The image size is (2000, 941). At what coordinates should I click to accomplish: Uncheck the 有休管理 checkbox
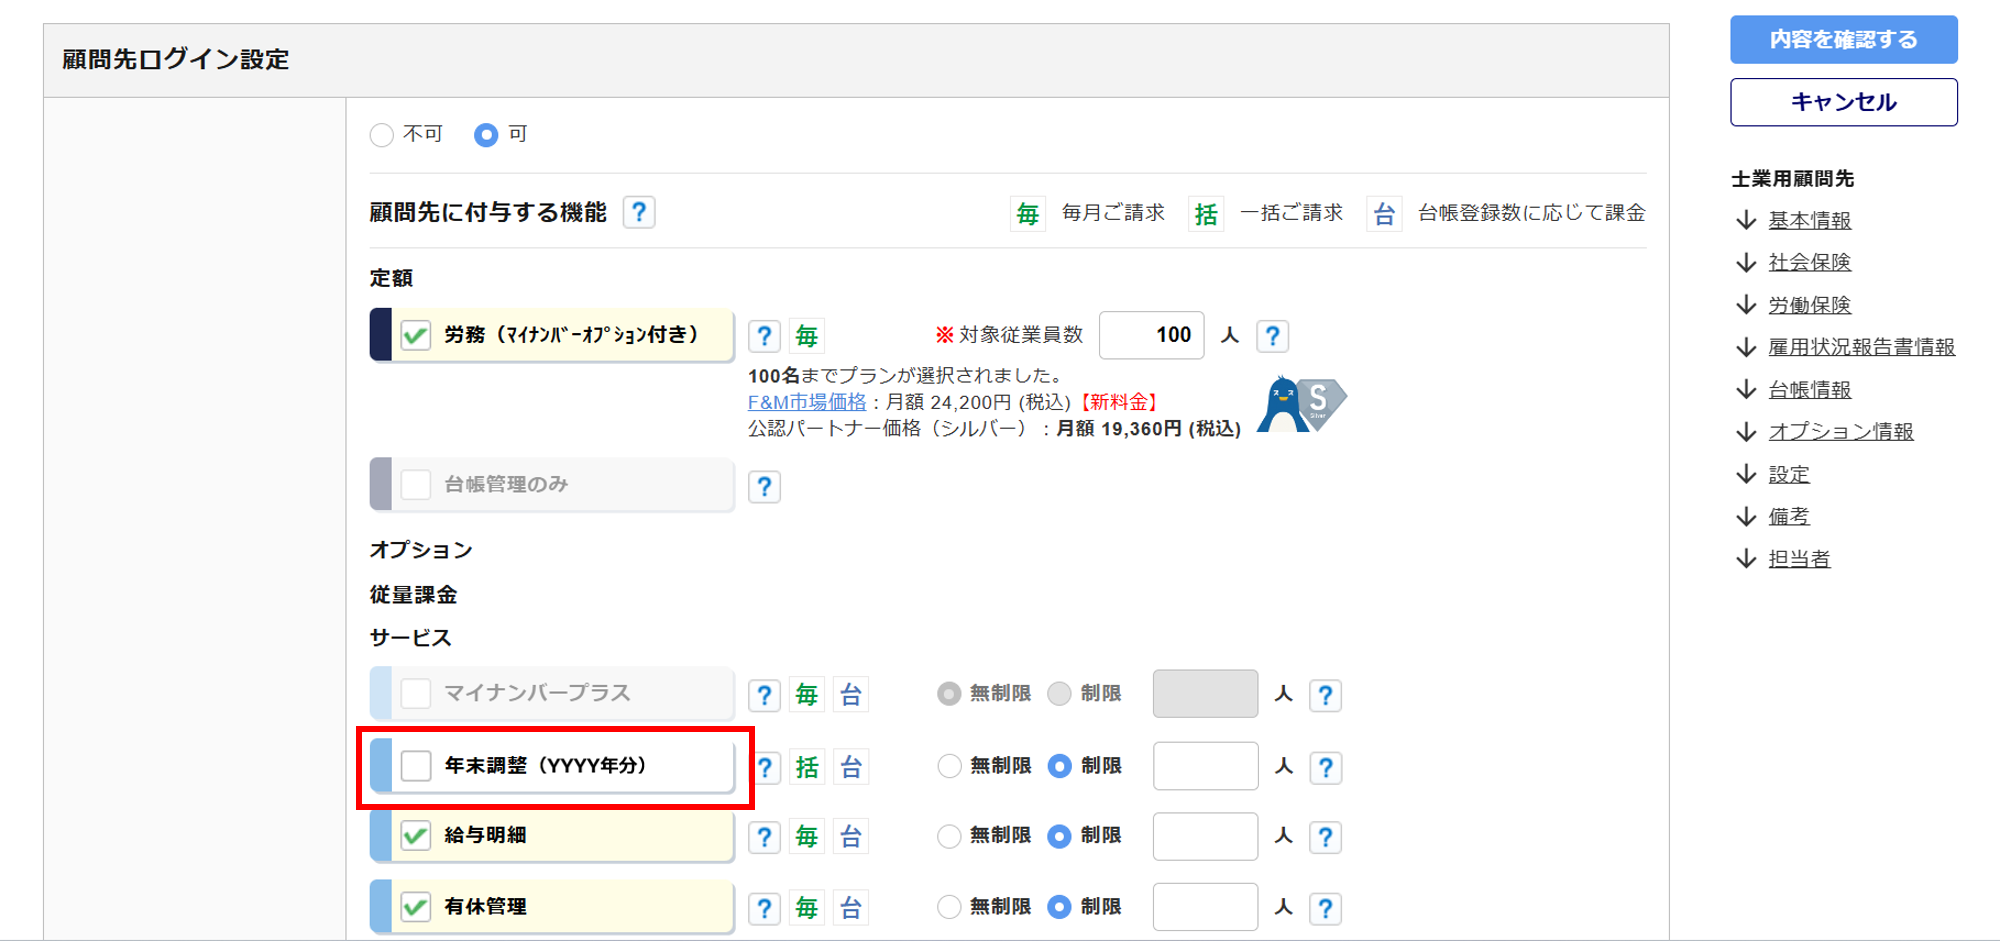click(x=416, y=907)
